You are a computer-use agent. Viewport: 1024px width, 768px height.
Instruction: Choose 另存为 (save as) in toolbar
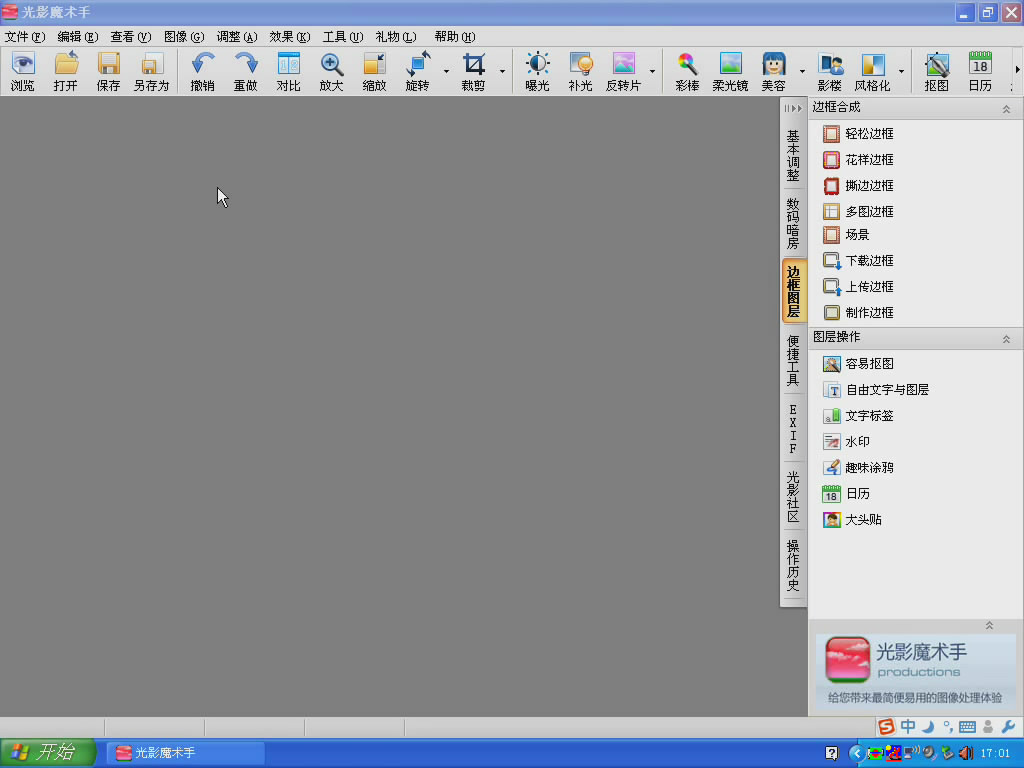click(x=152, y=71)
